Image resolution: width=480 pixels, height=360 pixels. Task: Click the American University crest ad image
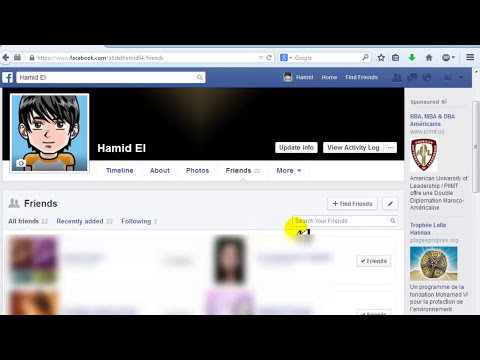coord(424,155)
